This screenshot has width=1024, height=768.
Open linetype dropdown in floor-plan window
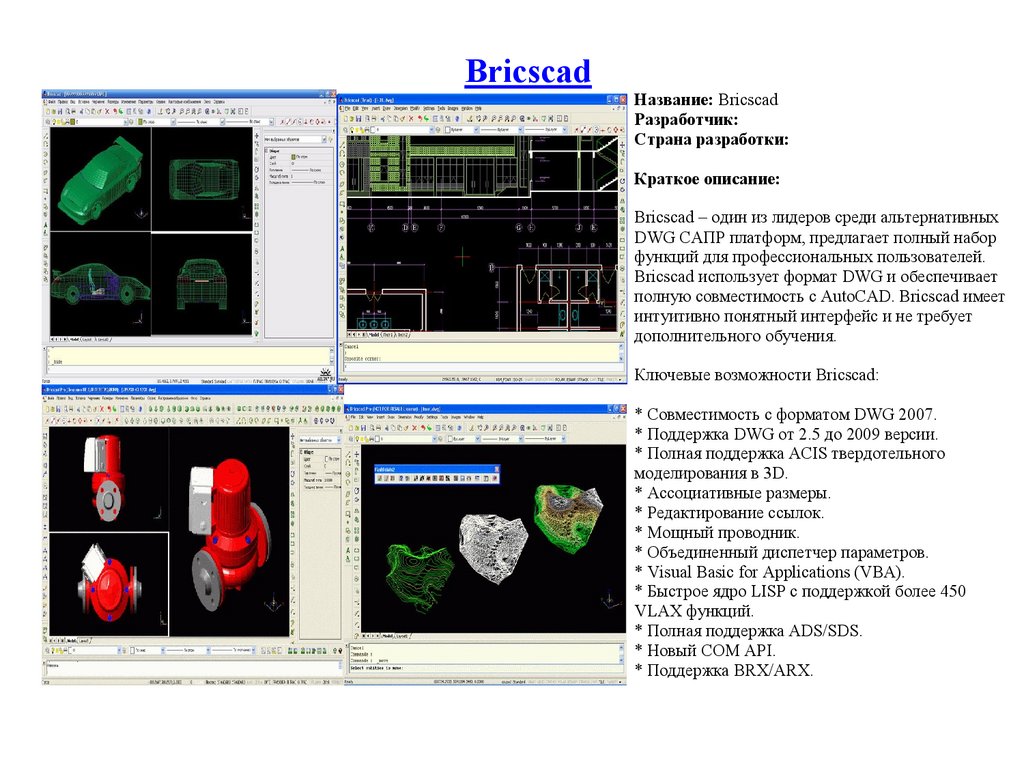click(x=520, y=130)
